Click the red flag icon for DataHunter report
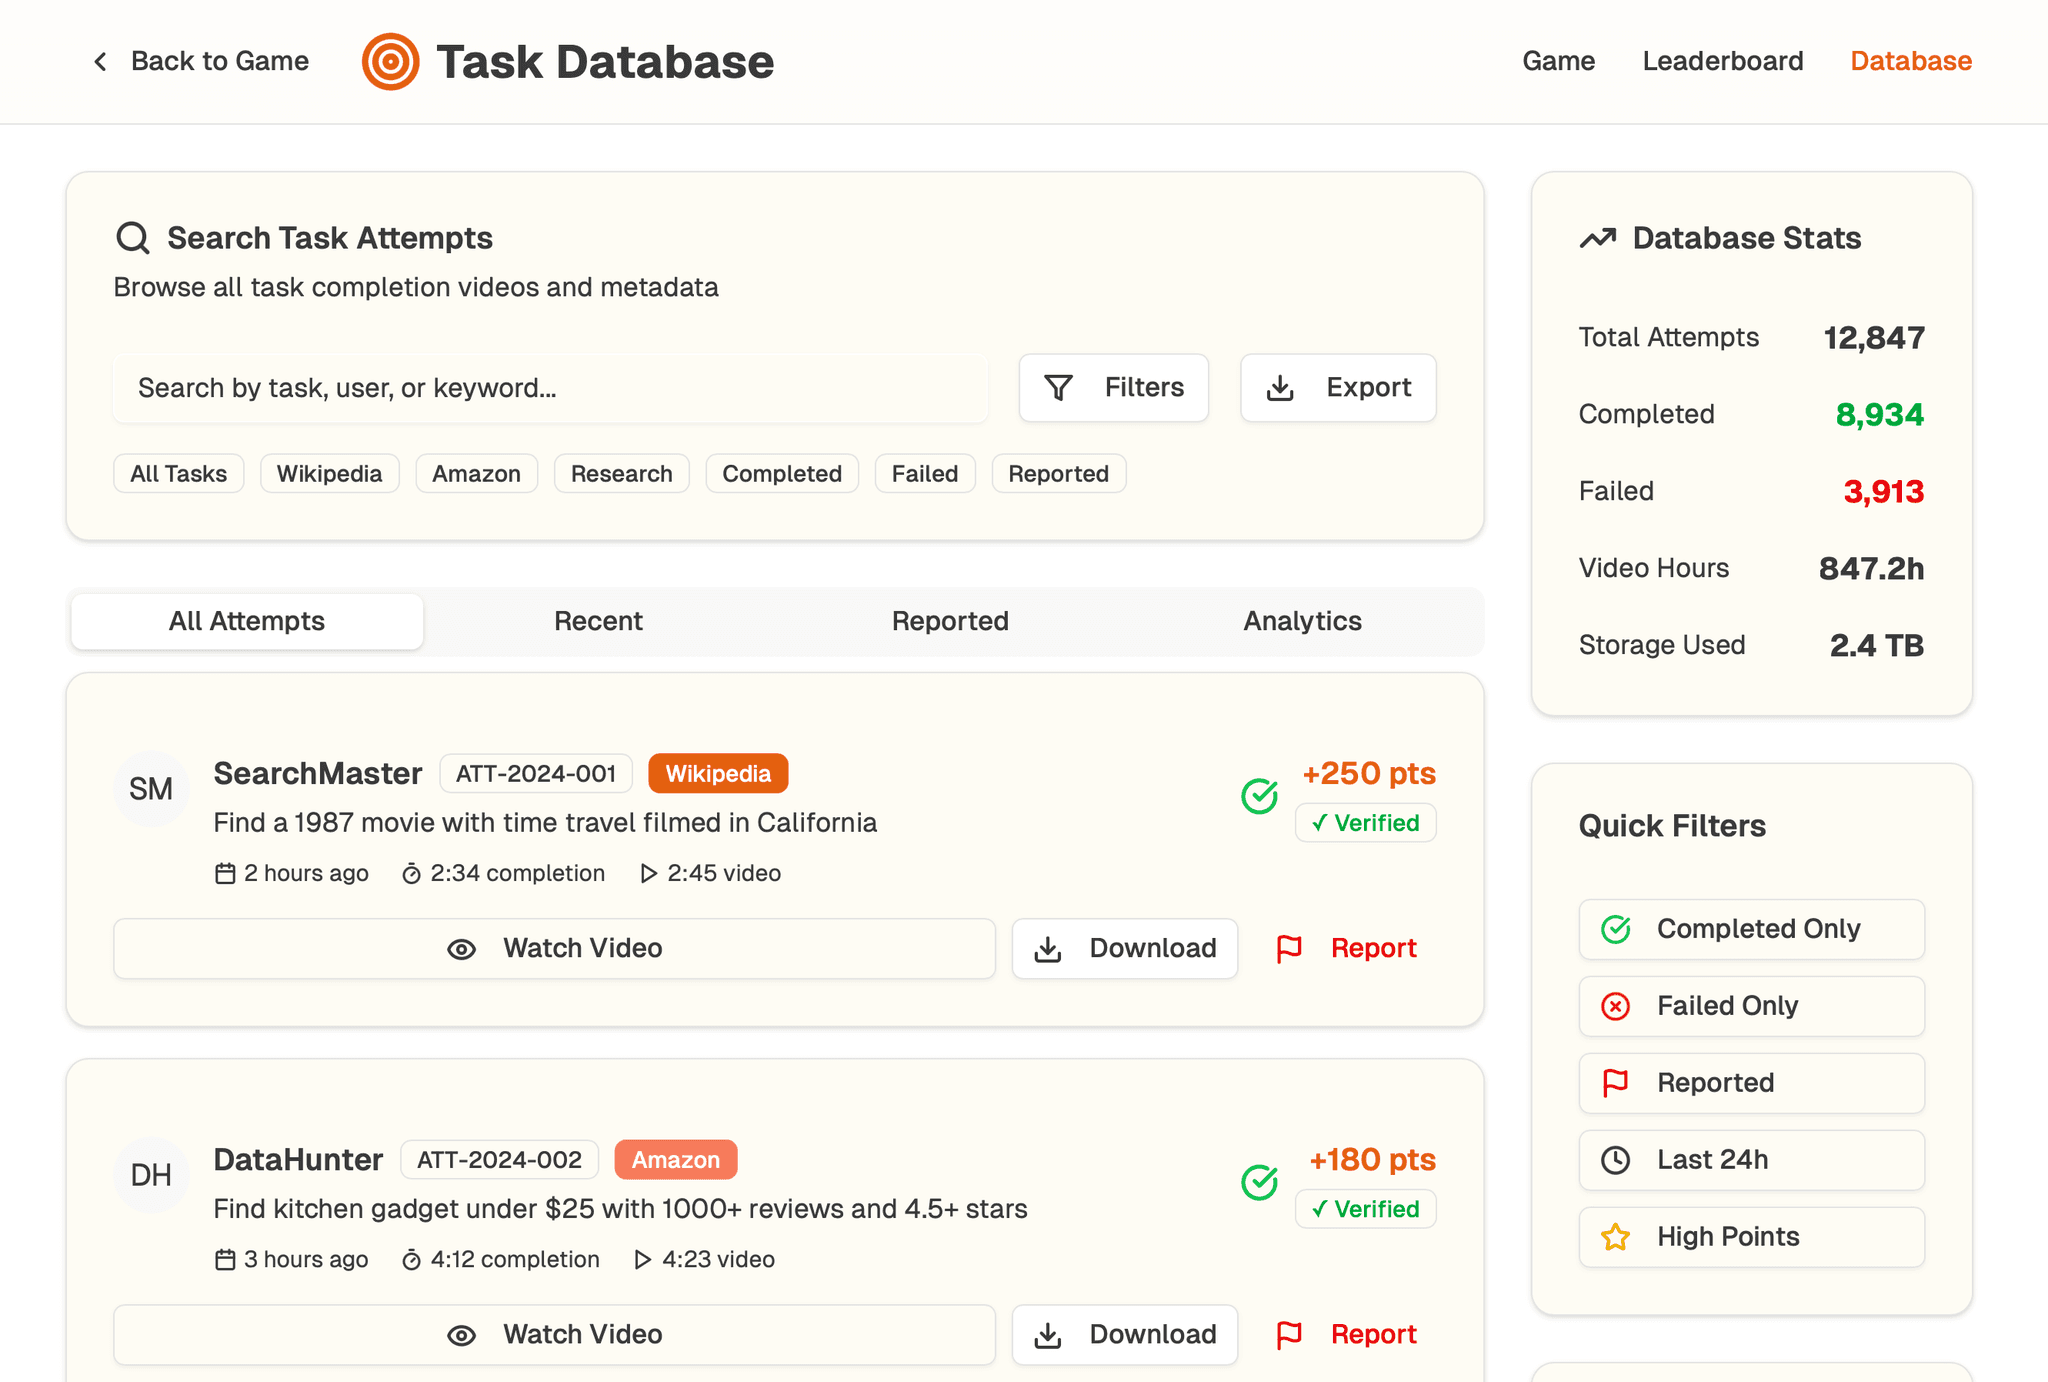Screen dimensions: 2048x1382 click(x=1289, y=1335)
